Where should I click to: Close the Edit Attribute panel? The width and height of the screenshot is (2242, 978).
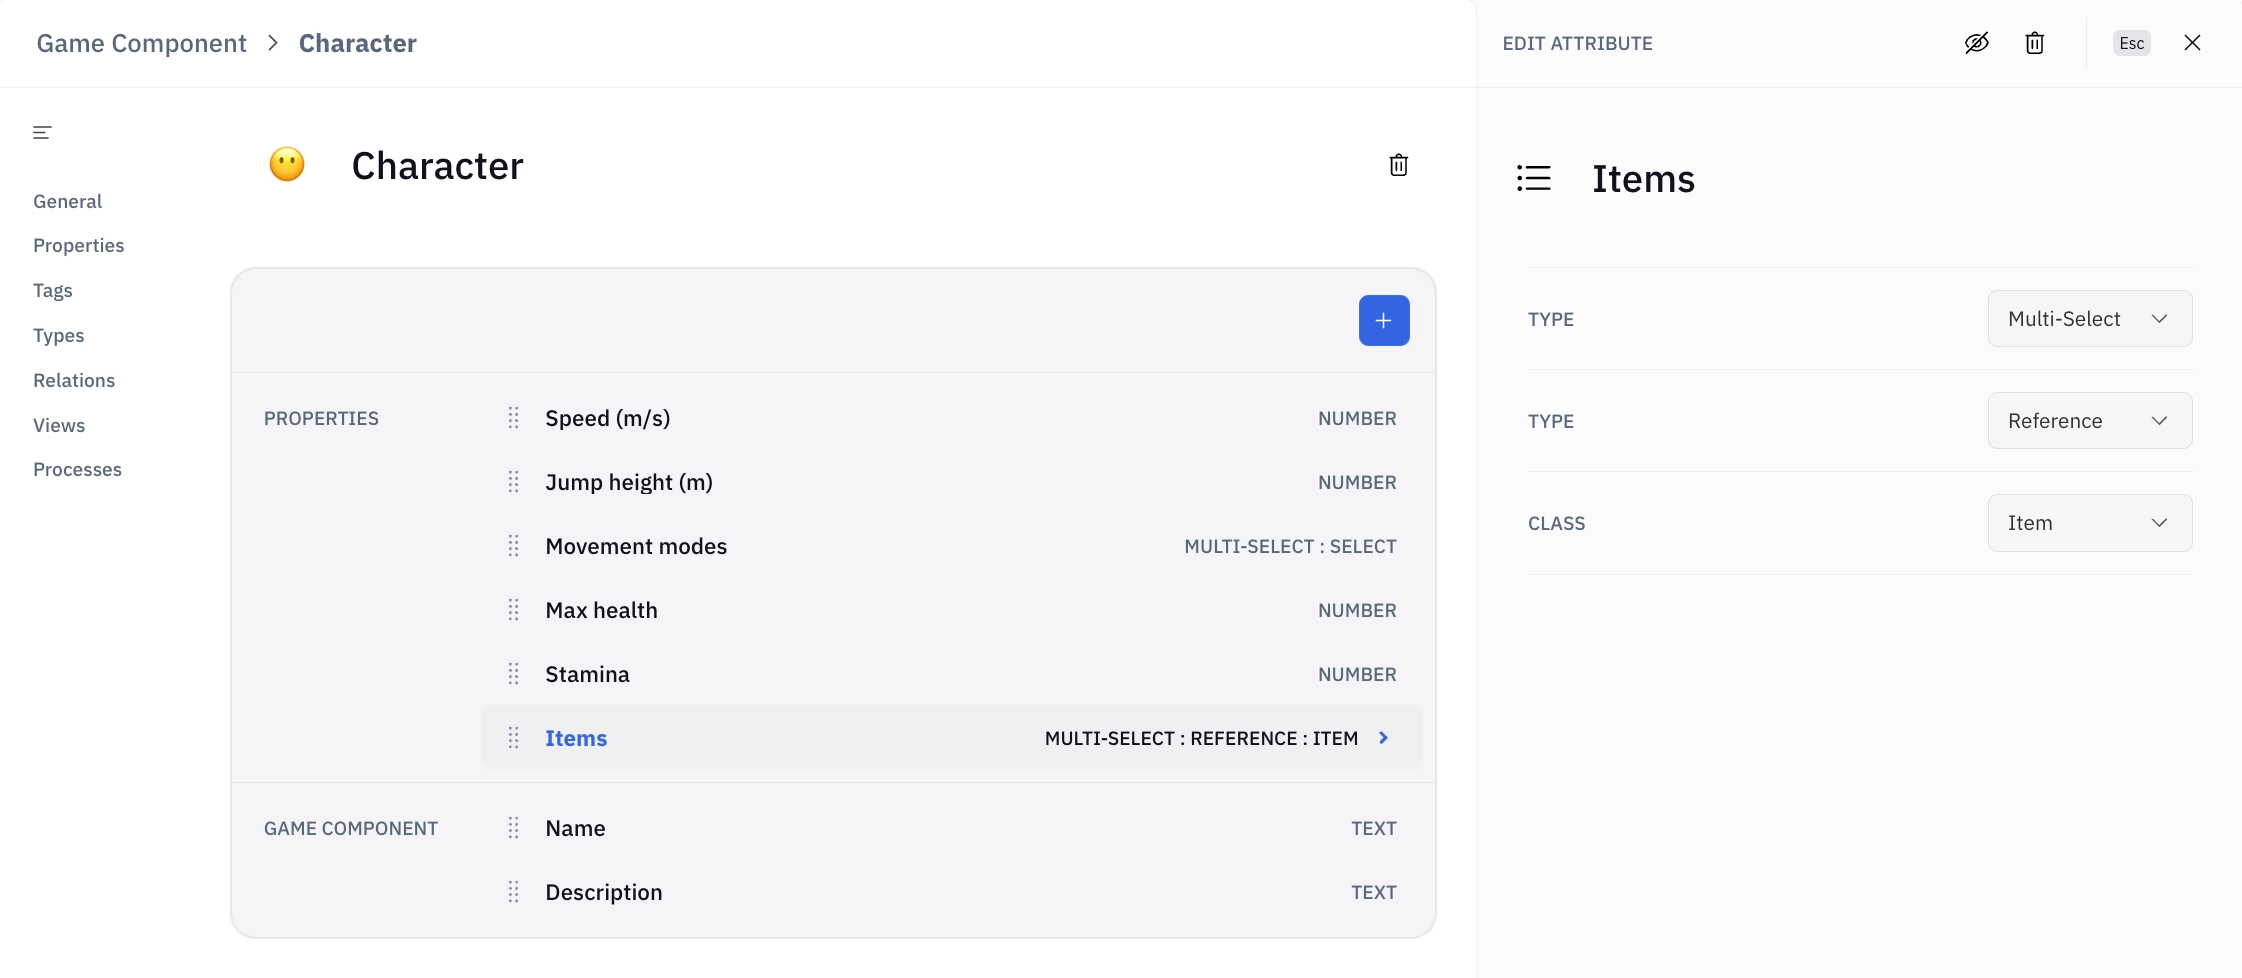click(x=2192, y=43)
